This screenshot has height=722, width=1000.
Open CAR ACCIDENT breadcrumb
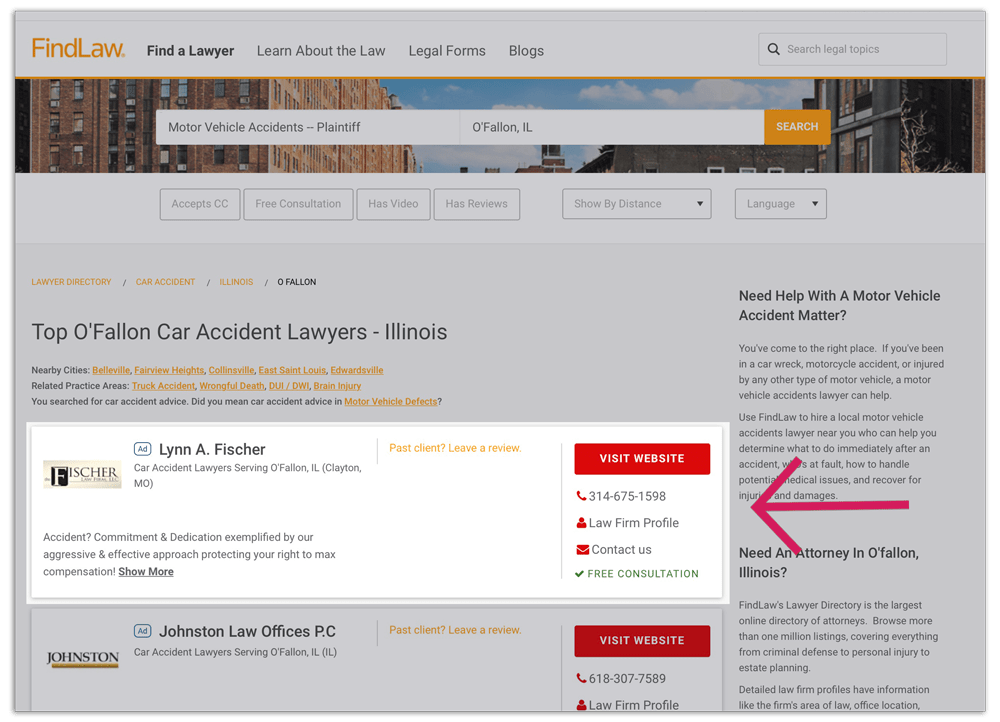pyautogui.click(x=165, y=282)
